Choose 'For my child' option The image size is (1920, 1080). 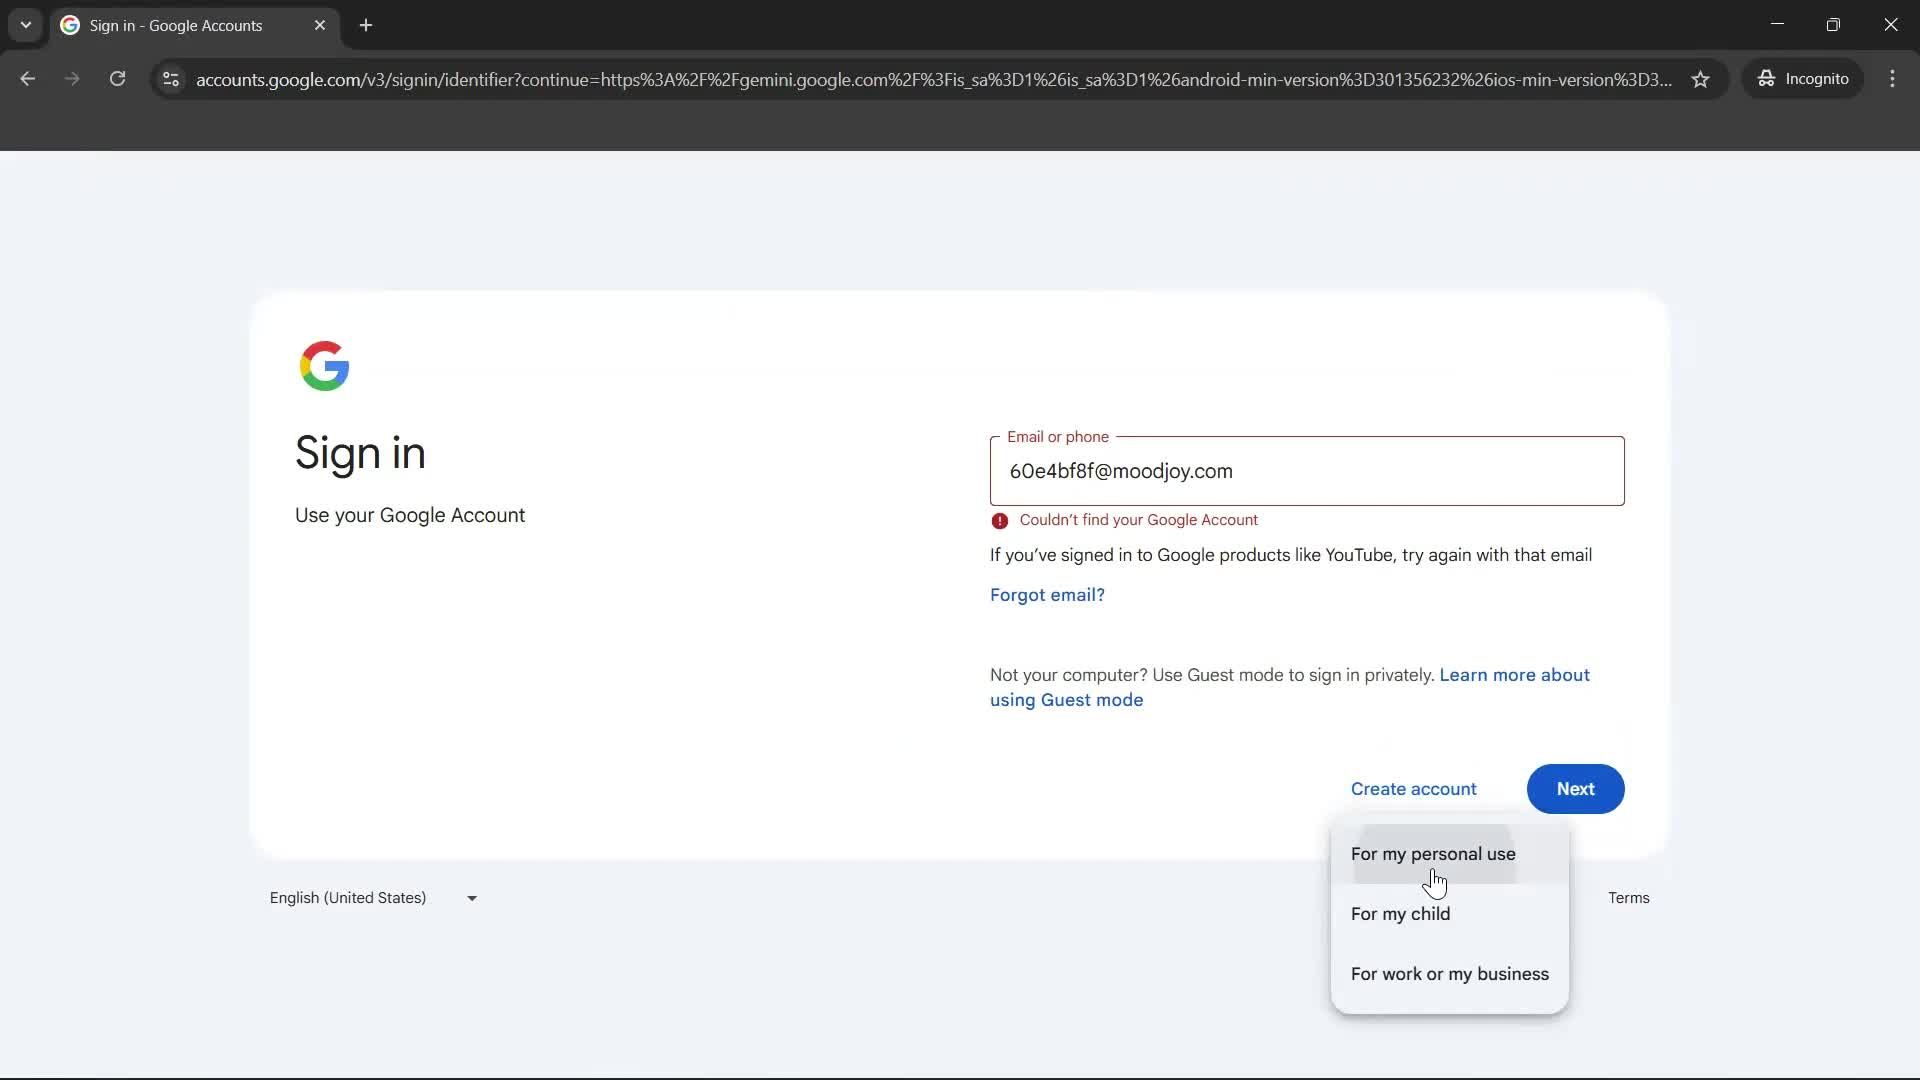[1400, 914]
